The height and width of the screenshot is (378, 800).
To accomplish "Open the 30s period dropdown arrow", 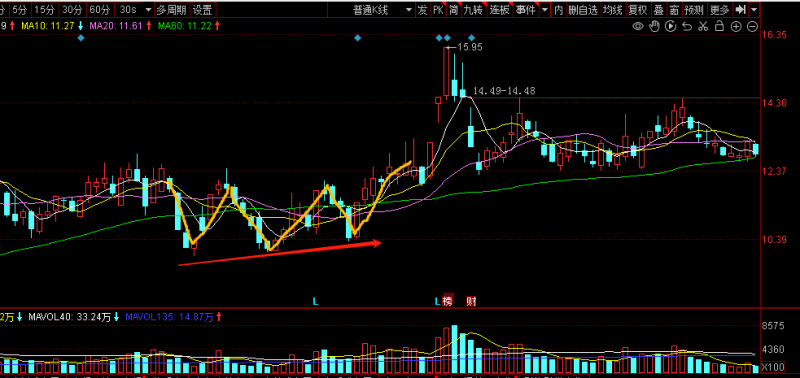I will pos(148,9).
